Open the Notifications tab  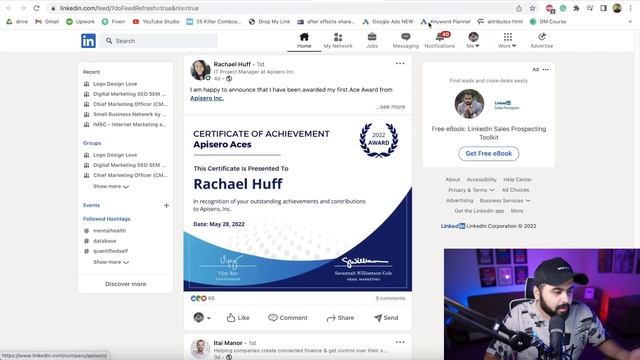click(440, 41)
